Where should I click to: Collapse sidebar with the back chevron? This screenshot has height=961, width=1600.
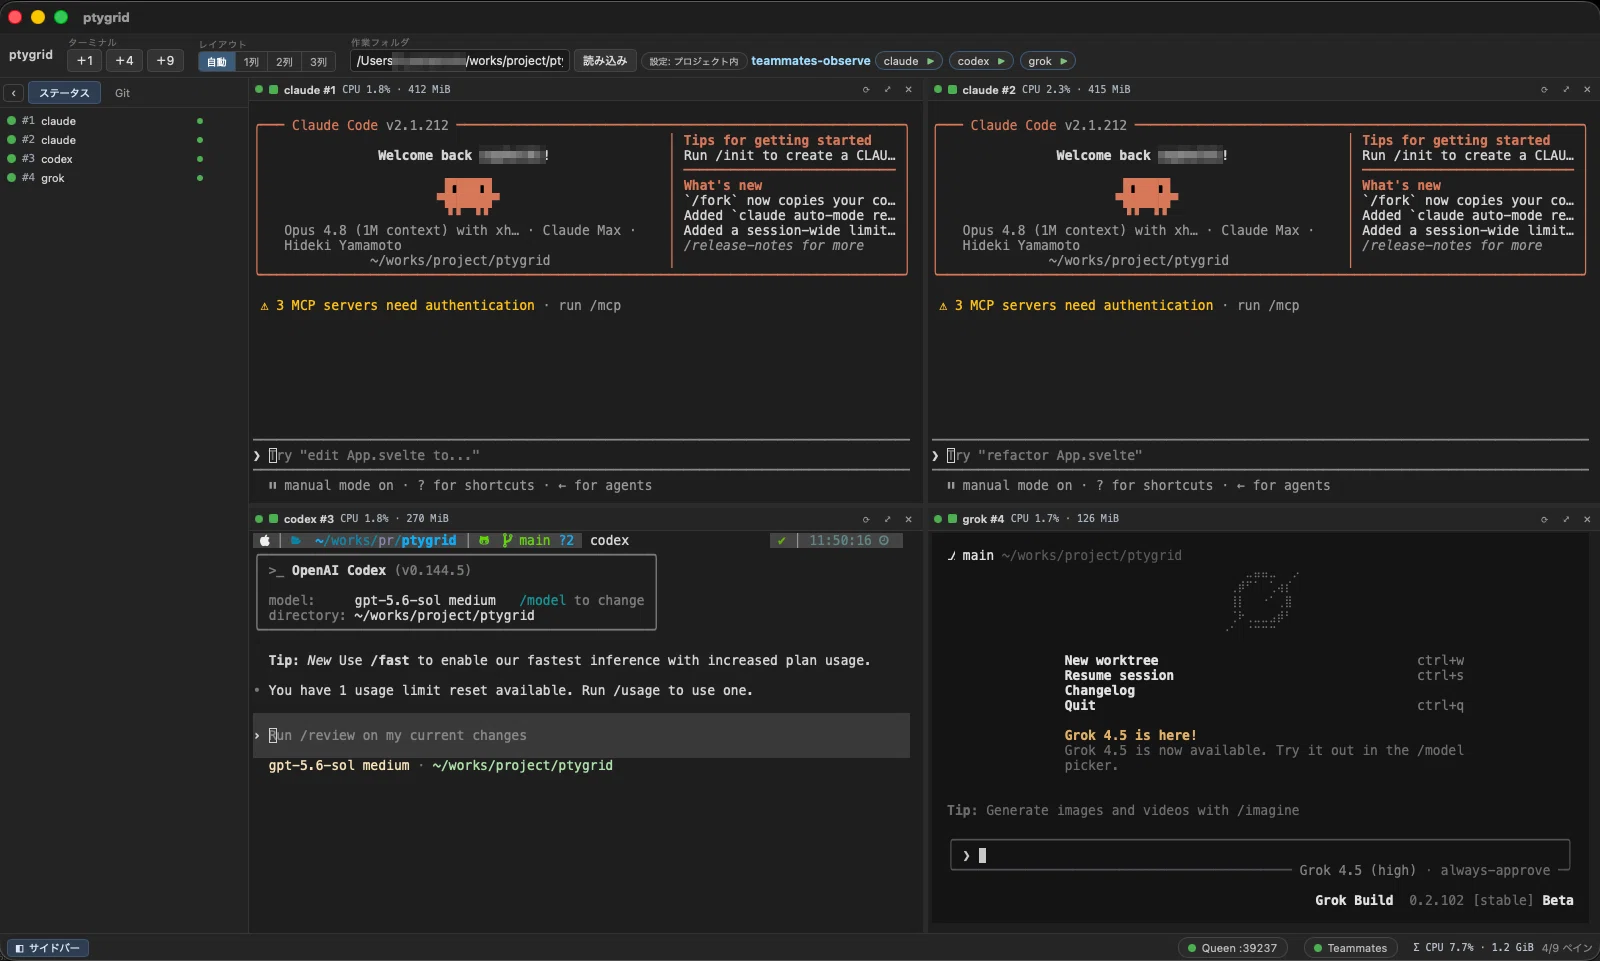click(14, 93)
